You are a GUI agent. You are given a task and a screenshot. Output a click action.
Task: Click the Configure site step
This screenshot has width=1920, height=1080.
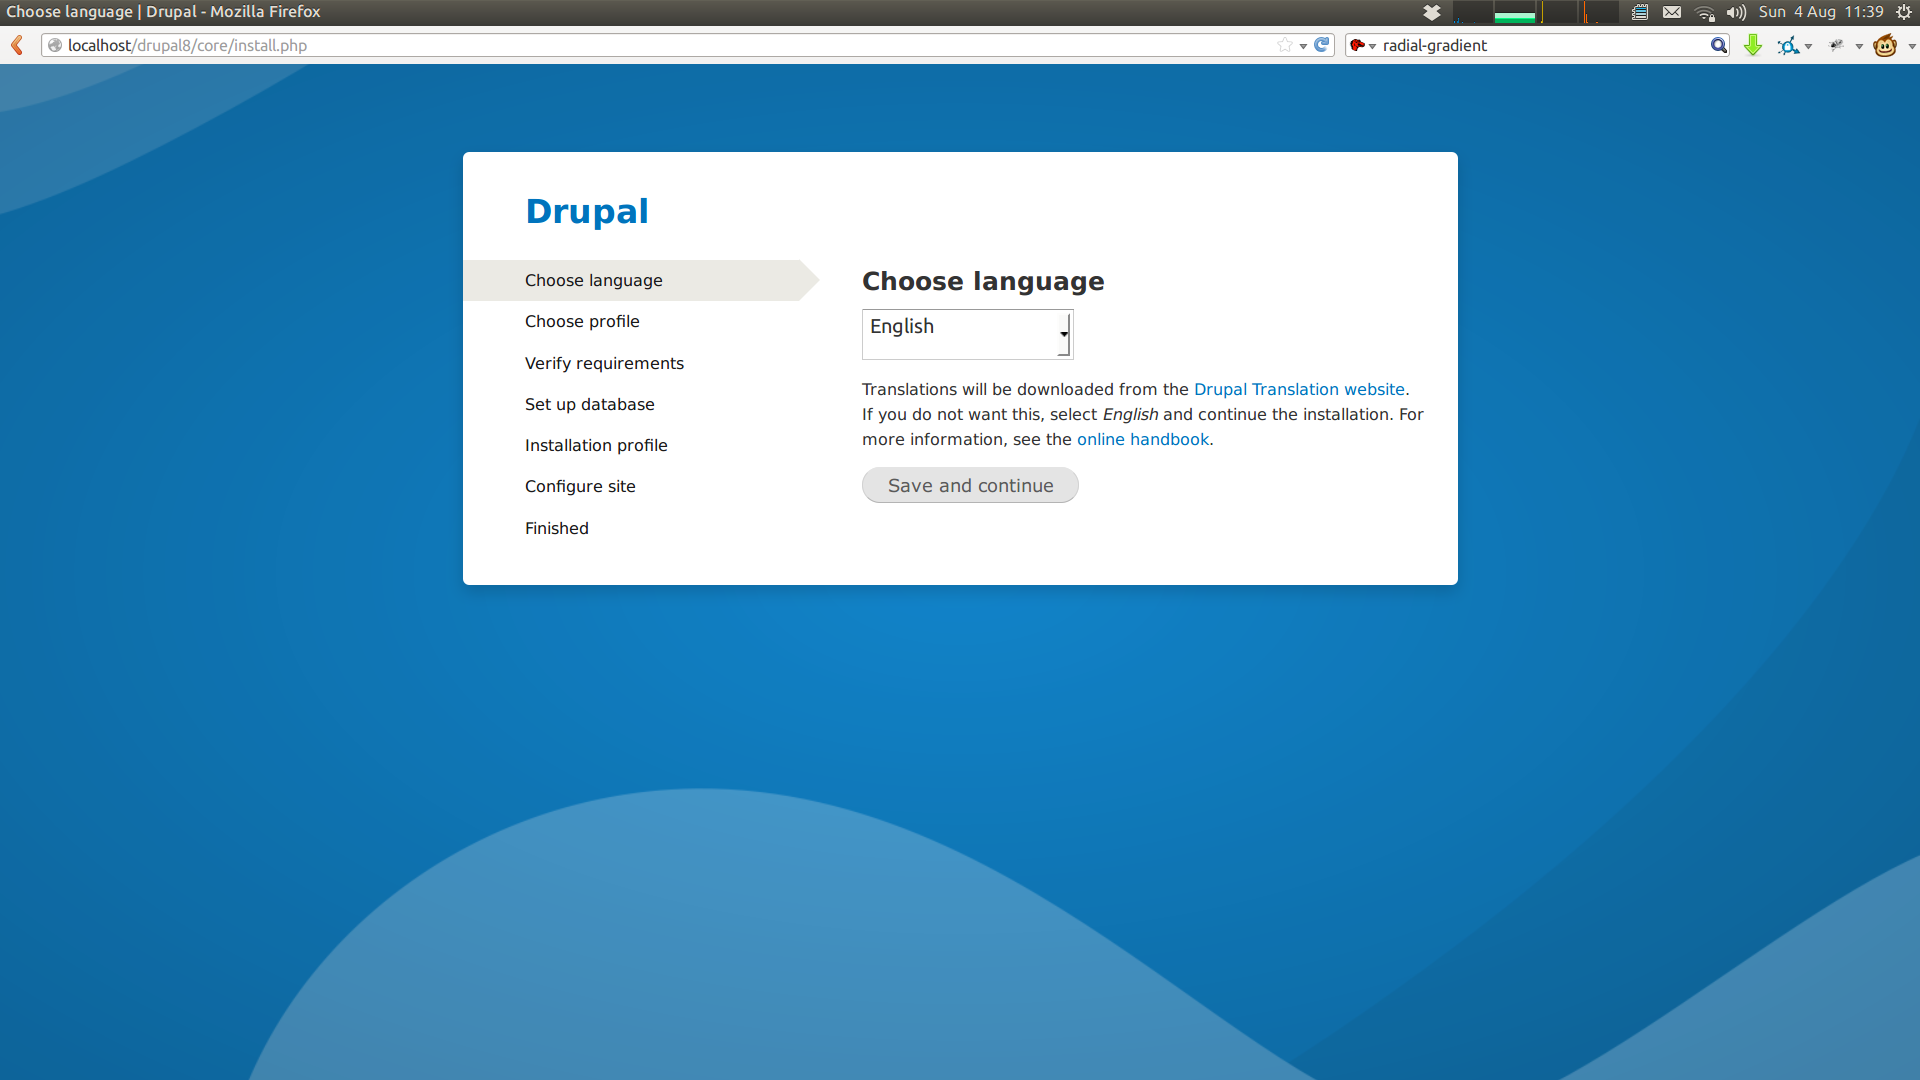click(x=580, y=486)
